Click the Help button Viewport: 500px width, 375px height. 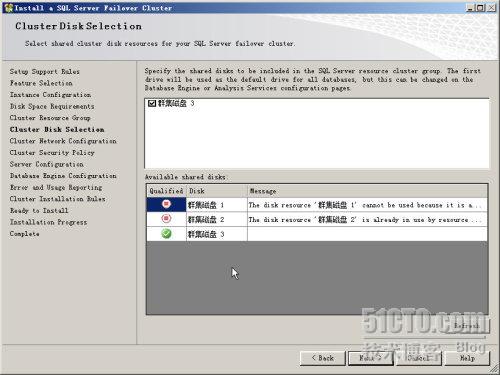(467, 358)
